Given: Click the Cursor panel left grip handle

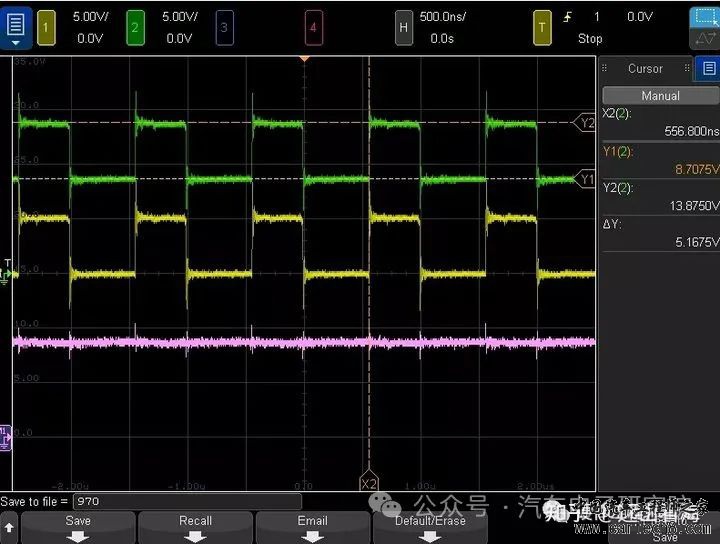Looking at the screenshot, I should [x=605, y=68].
